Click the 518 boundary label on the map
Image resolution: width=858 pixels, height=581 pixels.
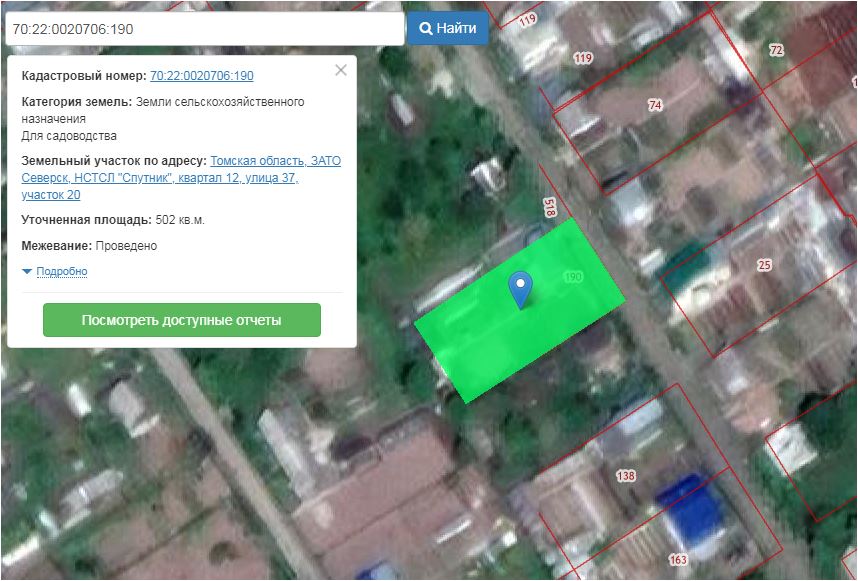(x=549, y=207)
